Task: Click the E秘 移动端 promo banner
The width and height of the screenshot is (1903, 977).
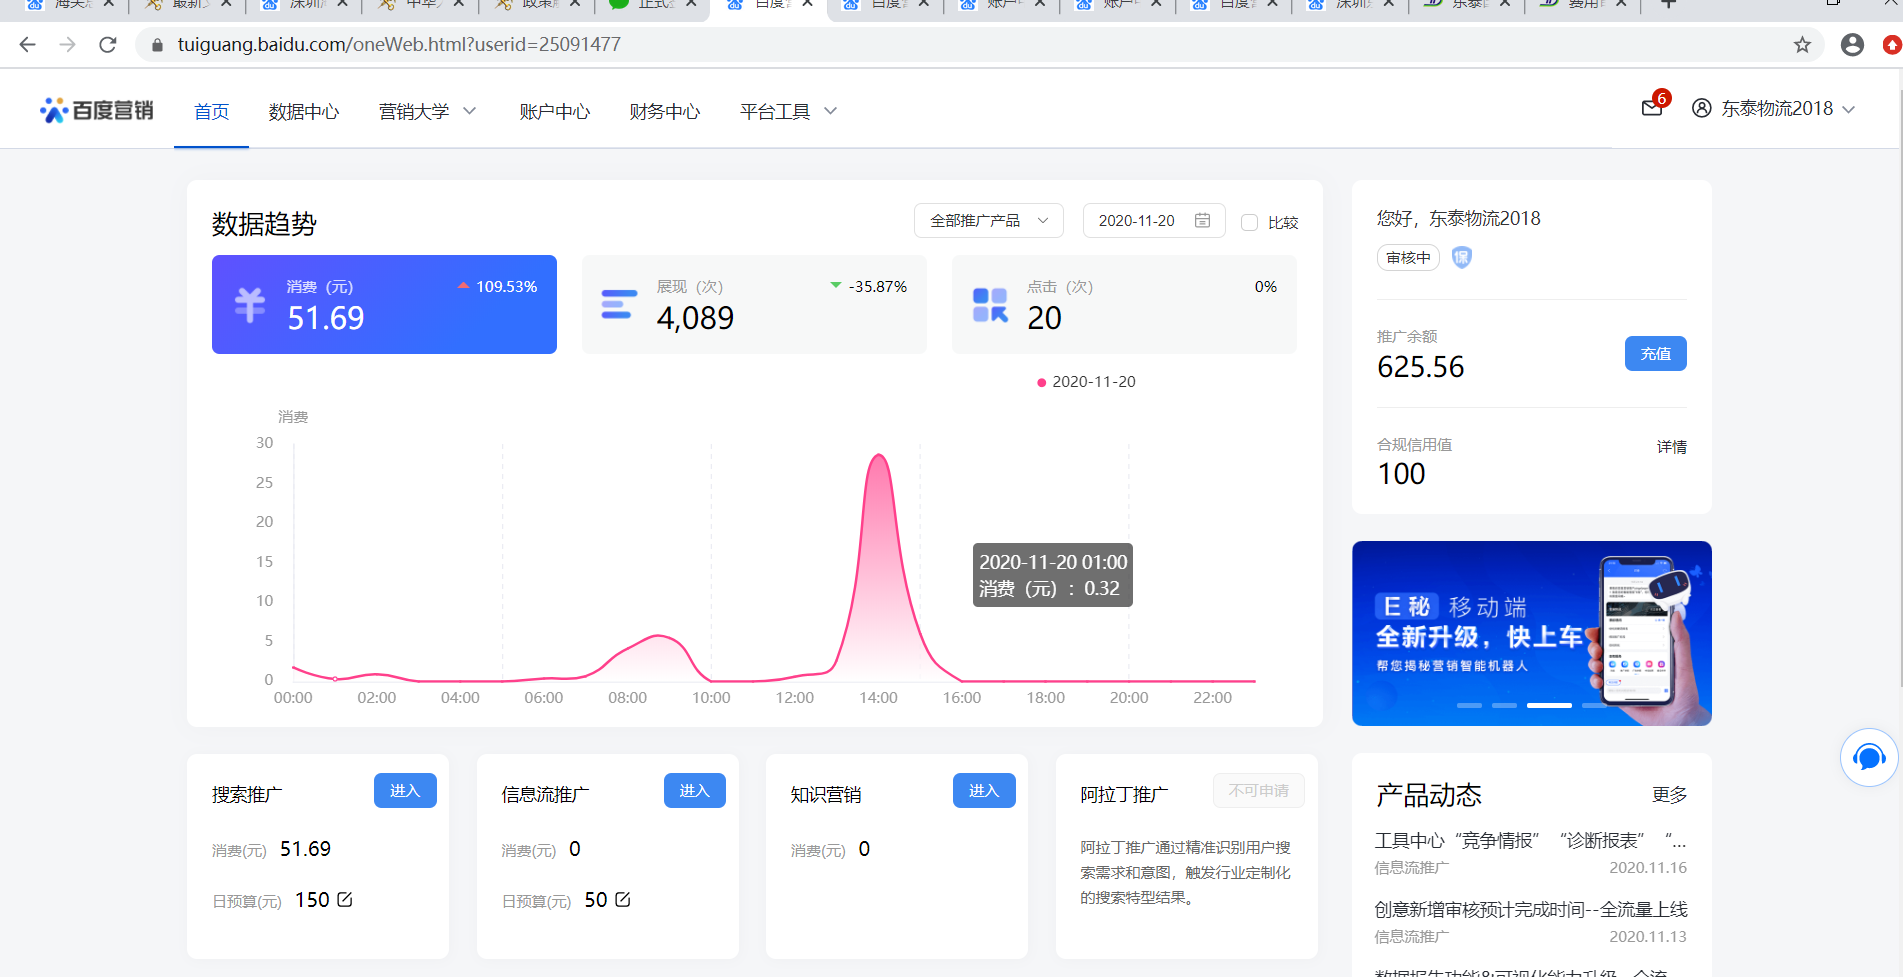Action: click(1531, 633)
